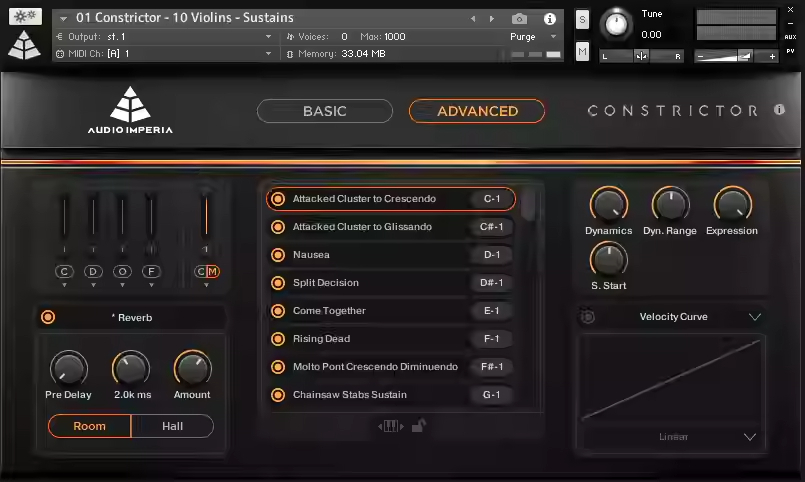The image size is (805, 482).
Task: Adjust the Tune knob
Action: pos(616,24)
